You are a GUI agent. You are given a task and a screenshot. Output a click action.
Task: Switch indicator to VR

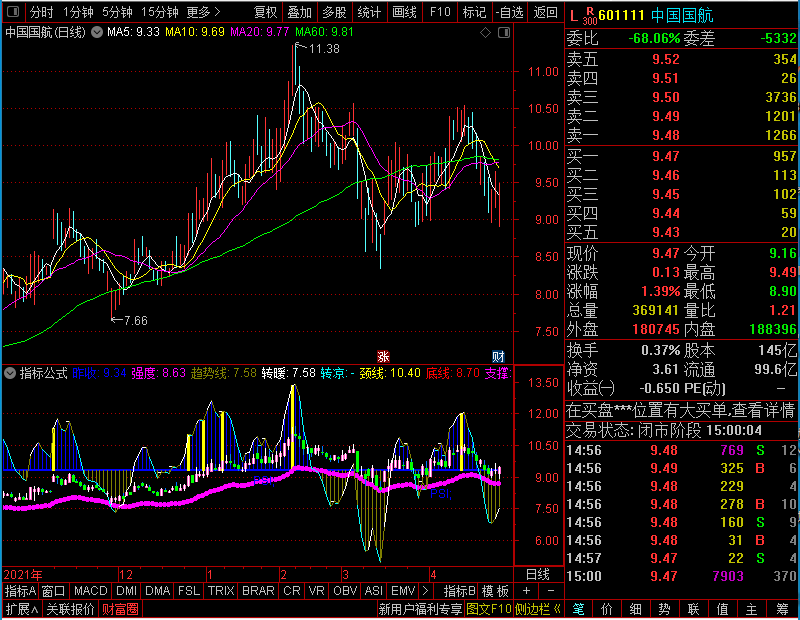click(x=316, y=590)
